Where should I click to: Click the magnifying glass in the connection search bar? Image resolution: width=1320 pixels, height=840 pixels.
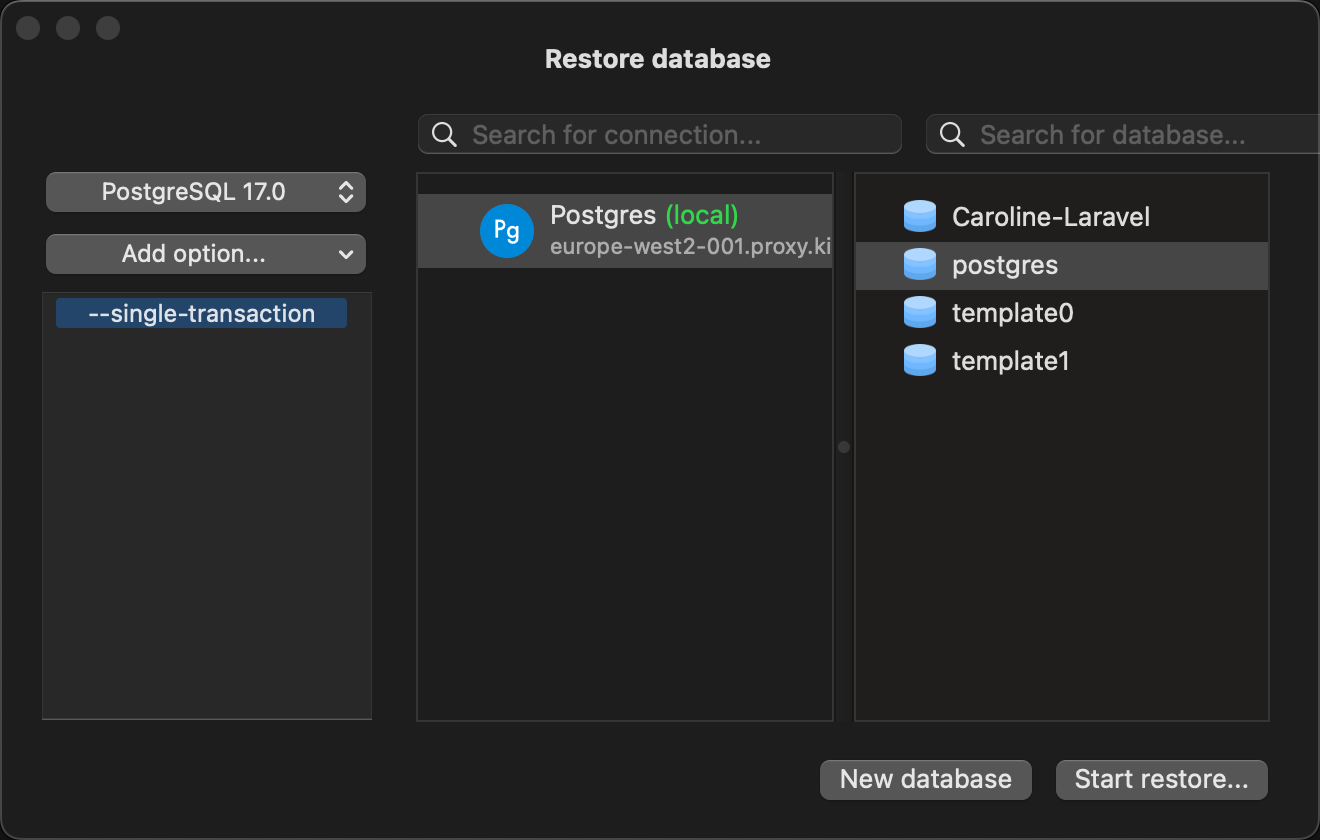[443, 133]
